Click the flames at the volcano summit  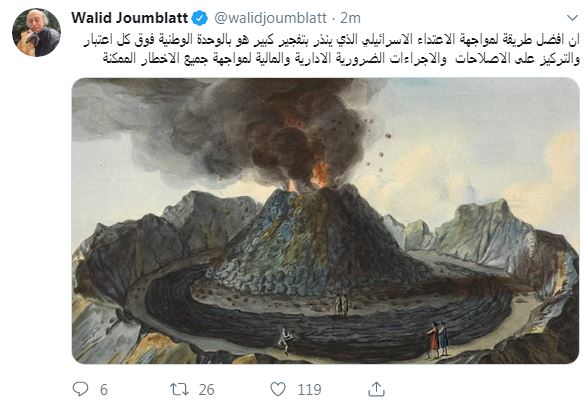(x=317, y=176)
